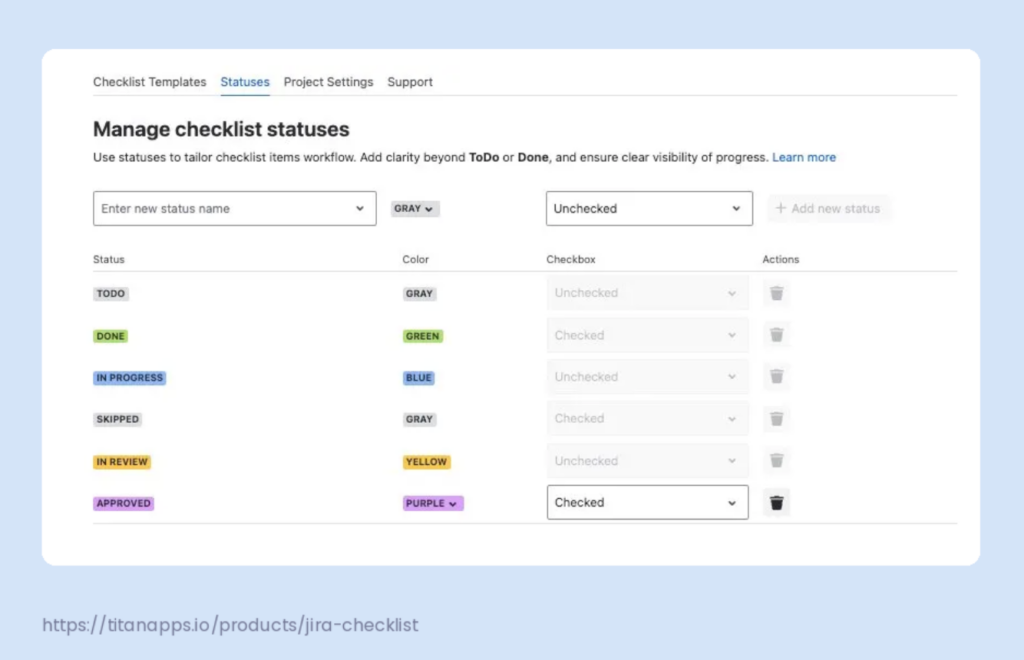Delete the TODO status using its trash icon

click(x=776, y=293)
